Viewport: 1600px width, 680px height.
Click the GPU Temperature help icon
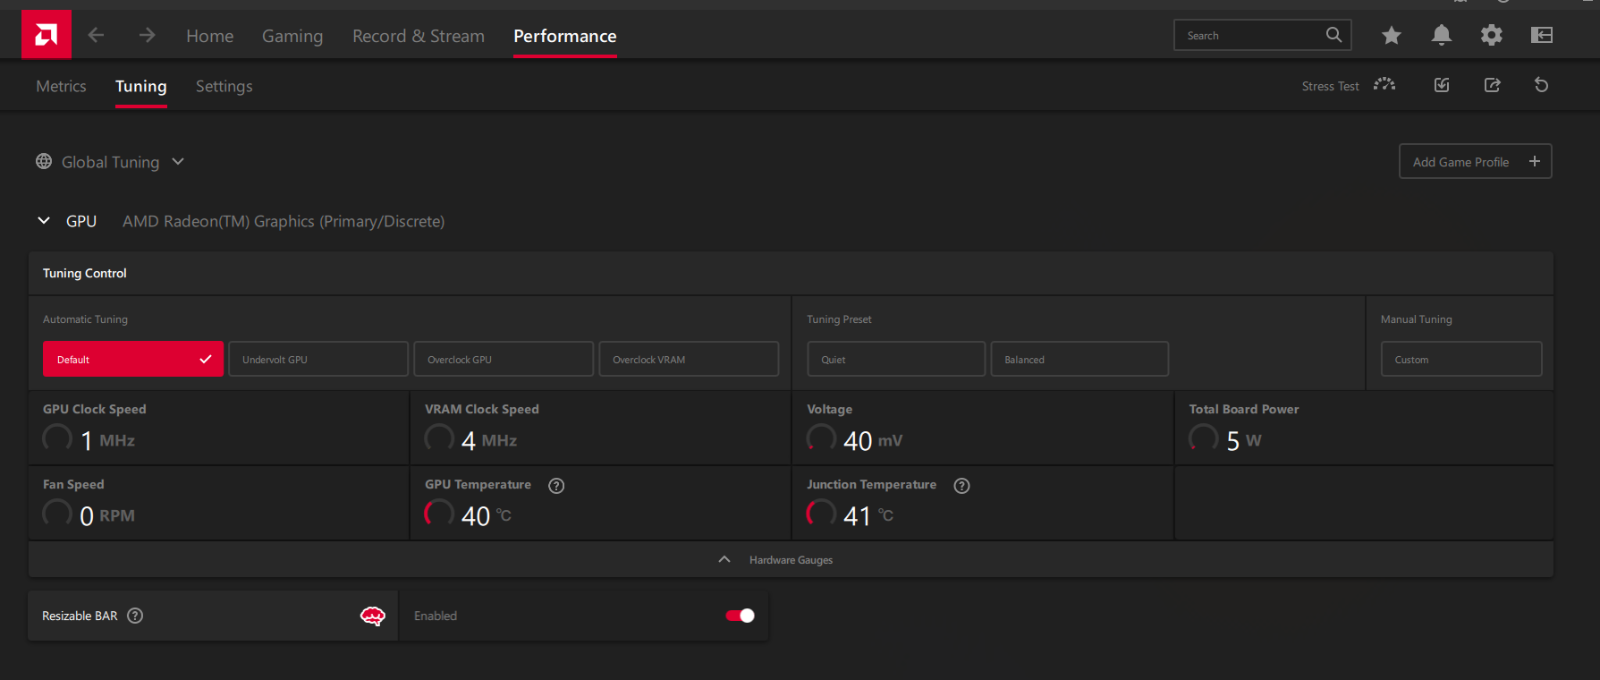point(557,485)
